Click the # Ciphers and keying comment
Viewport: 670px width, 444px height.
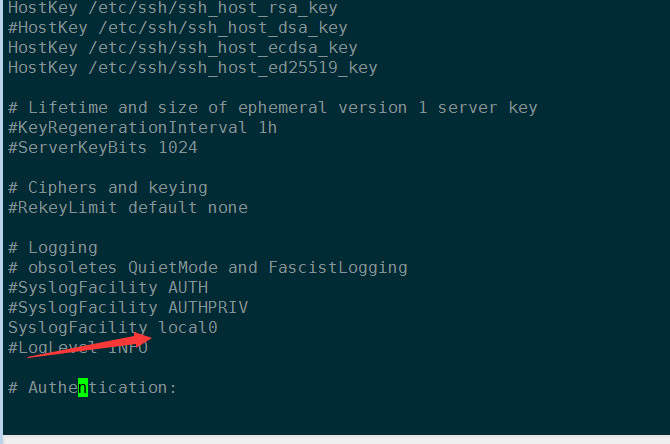(108, 188)
